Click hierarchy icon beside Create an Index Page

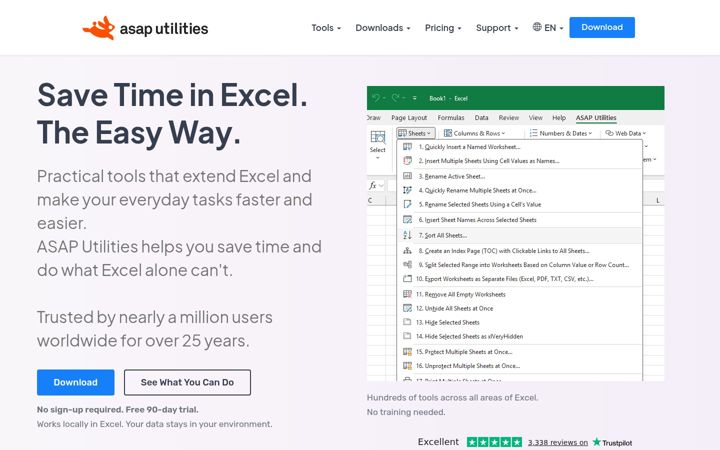[x=407, y=251]
